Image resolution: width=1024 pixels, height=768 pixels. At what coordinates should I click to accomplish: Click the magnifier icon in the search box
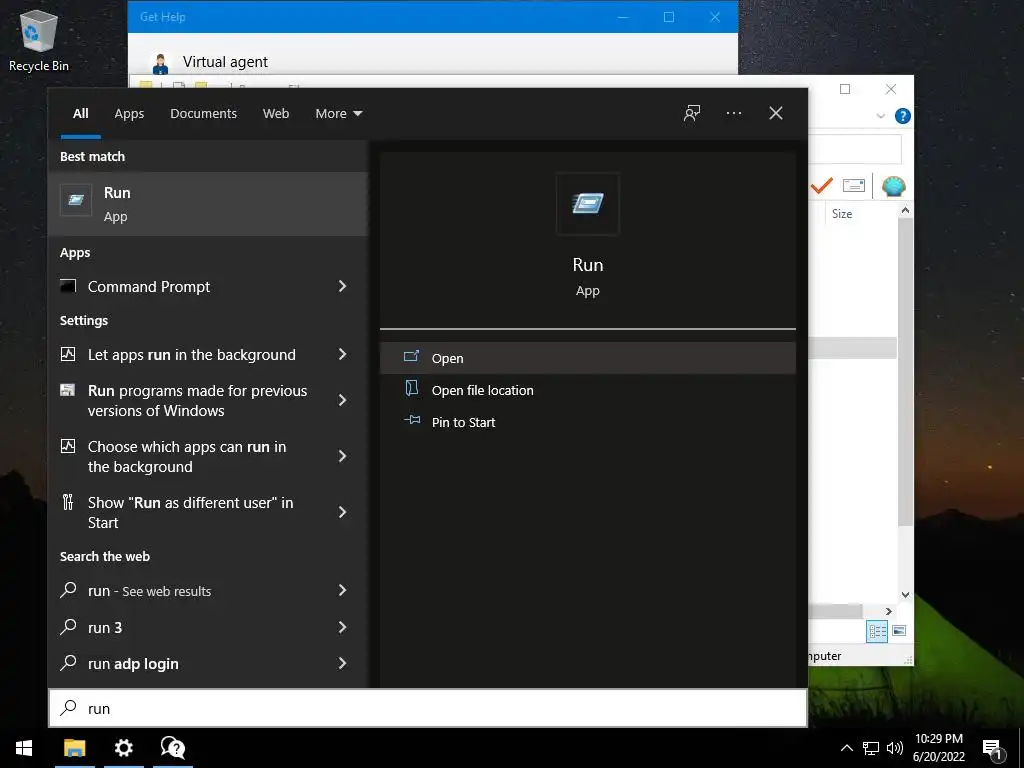coord(68,708)
